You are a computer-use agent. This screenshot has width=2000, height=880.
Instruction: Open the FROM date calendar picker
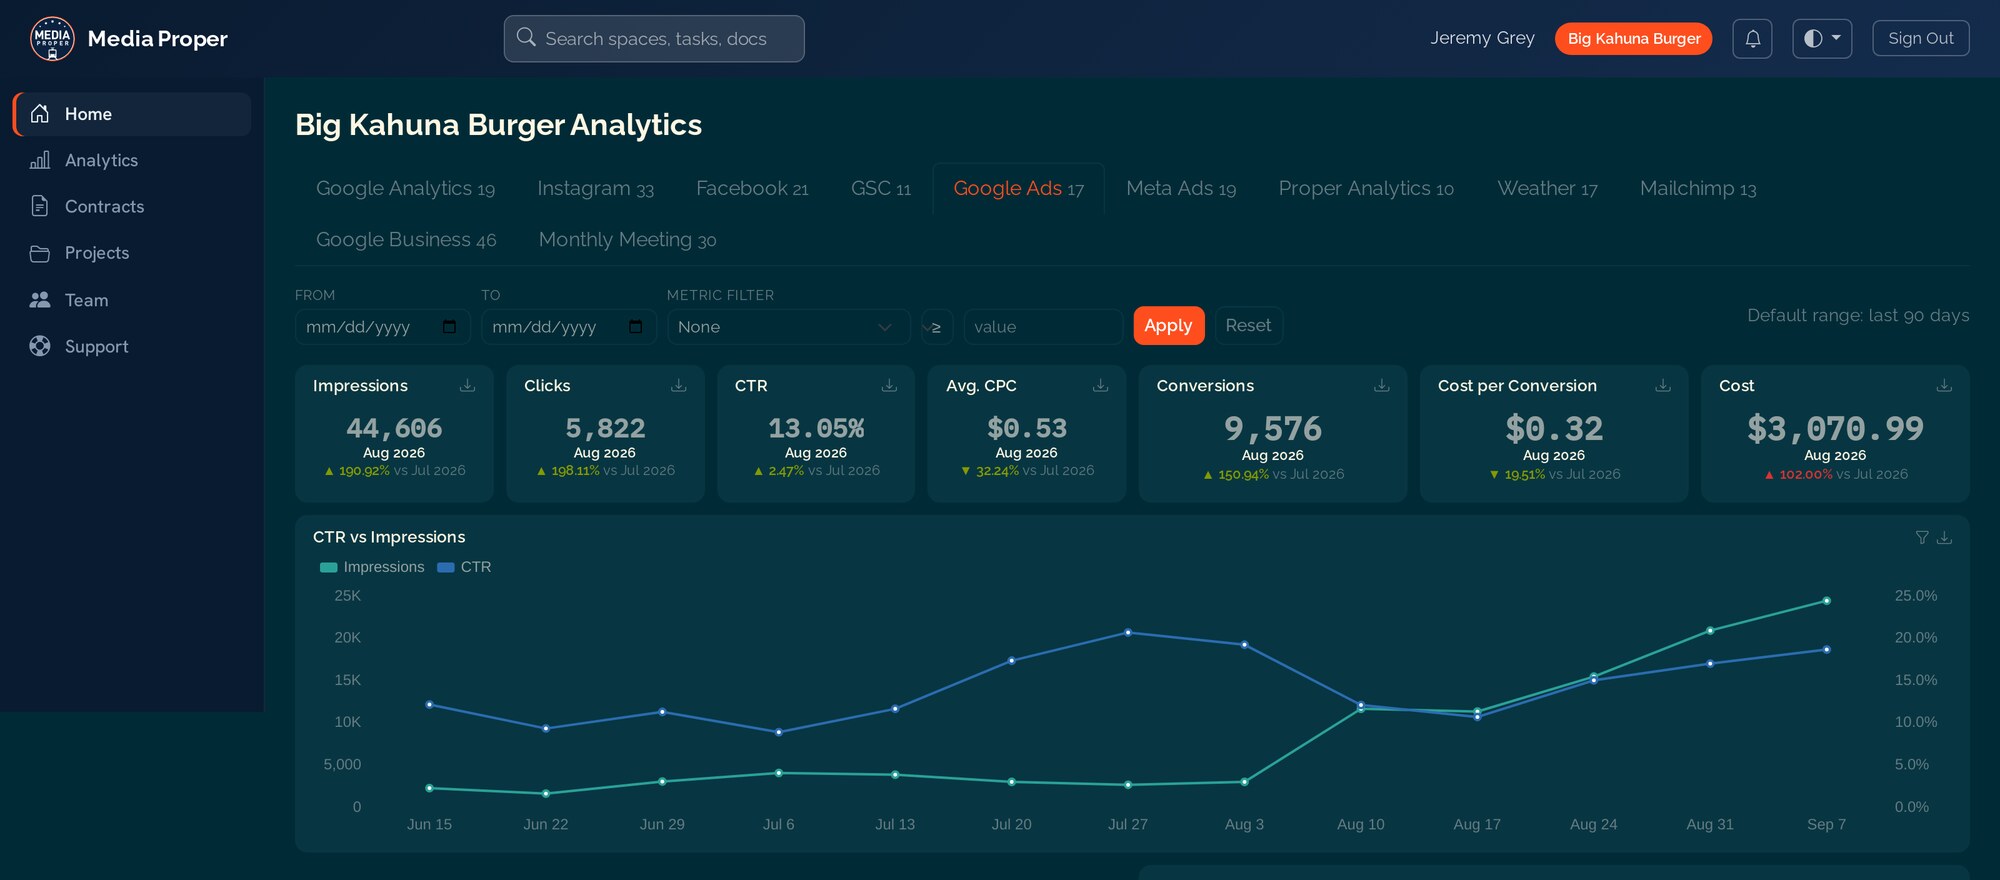449,327
